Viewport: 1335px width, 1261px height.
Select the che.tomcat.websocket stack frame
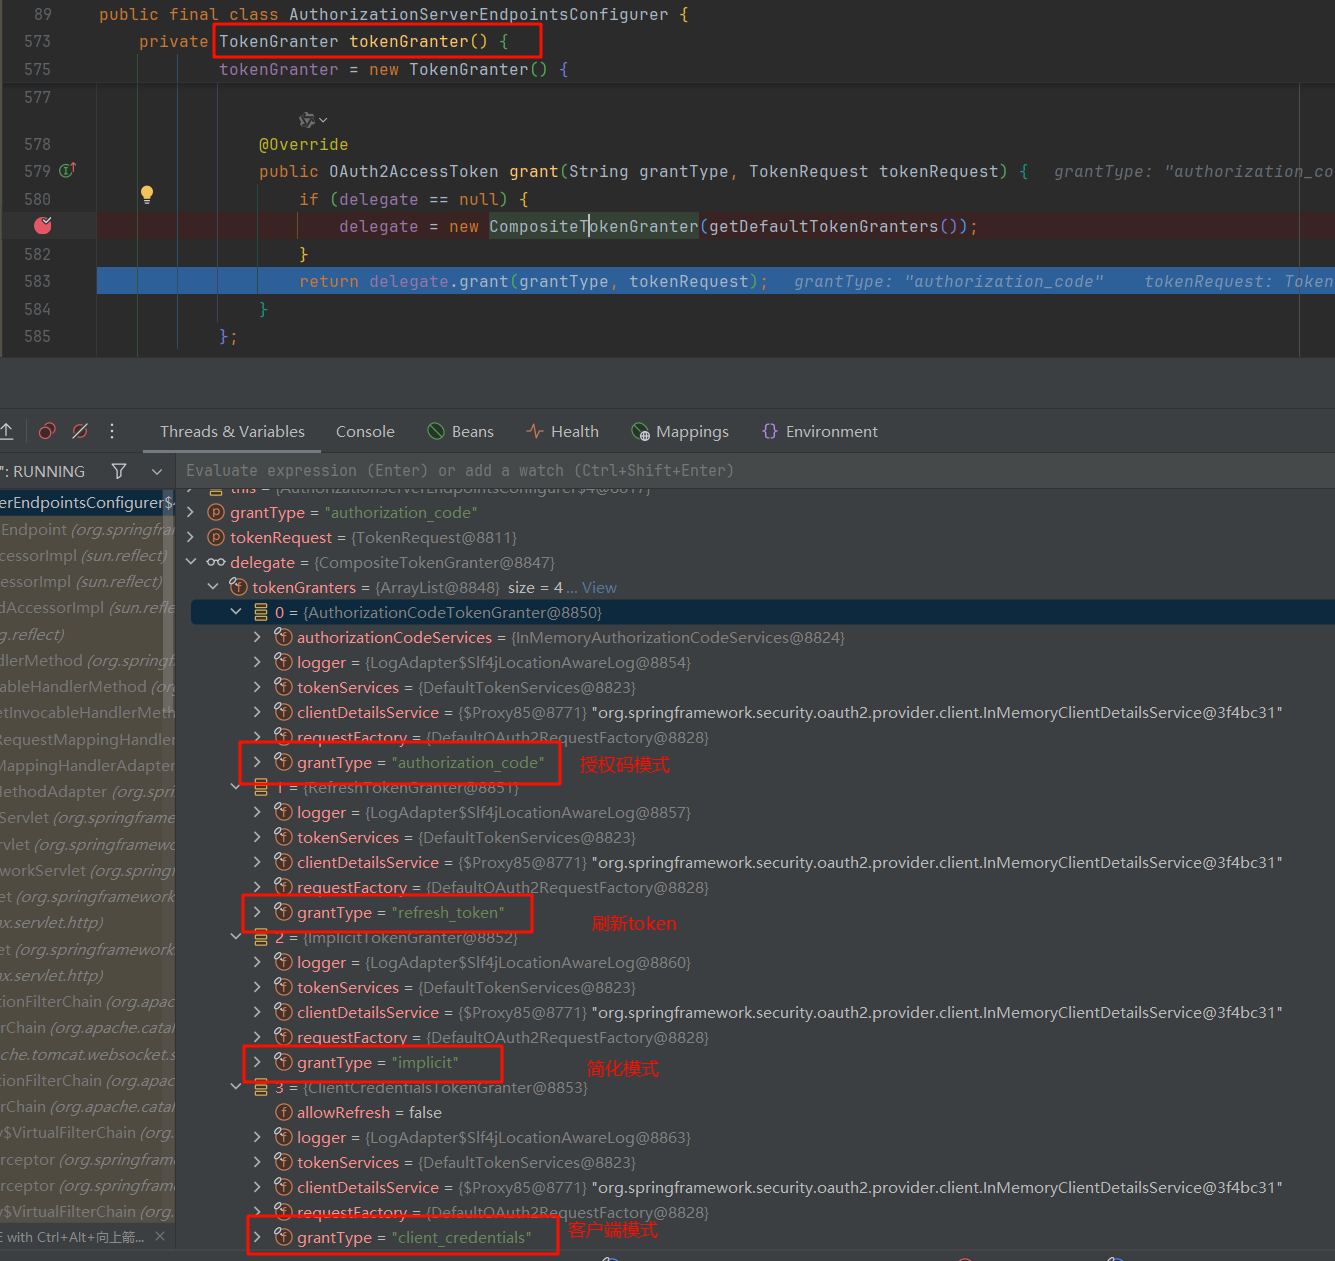tap(87, 1054)
